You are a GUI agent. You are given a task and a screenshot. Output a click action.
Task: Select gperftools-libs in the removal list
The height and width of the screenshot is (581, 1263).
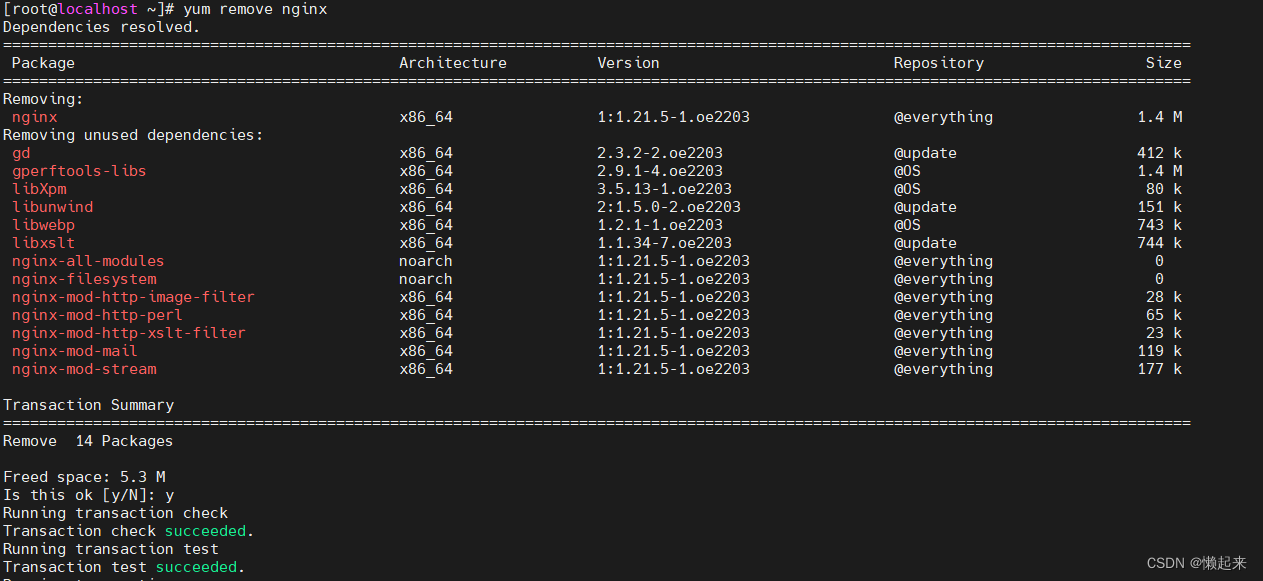pos(79,170)
